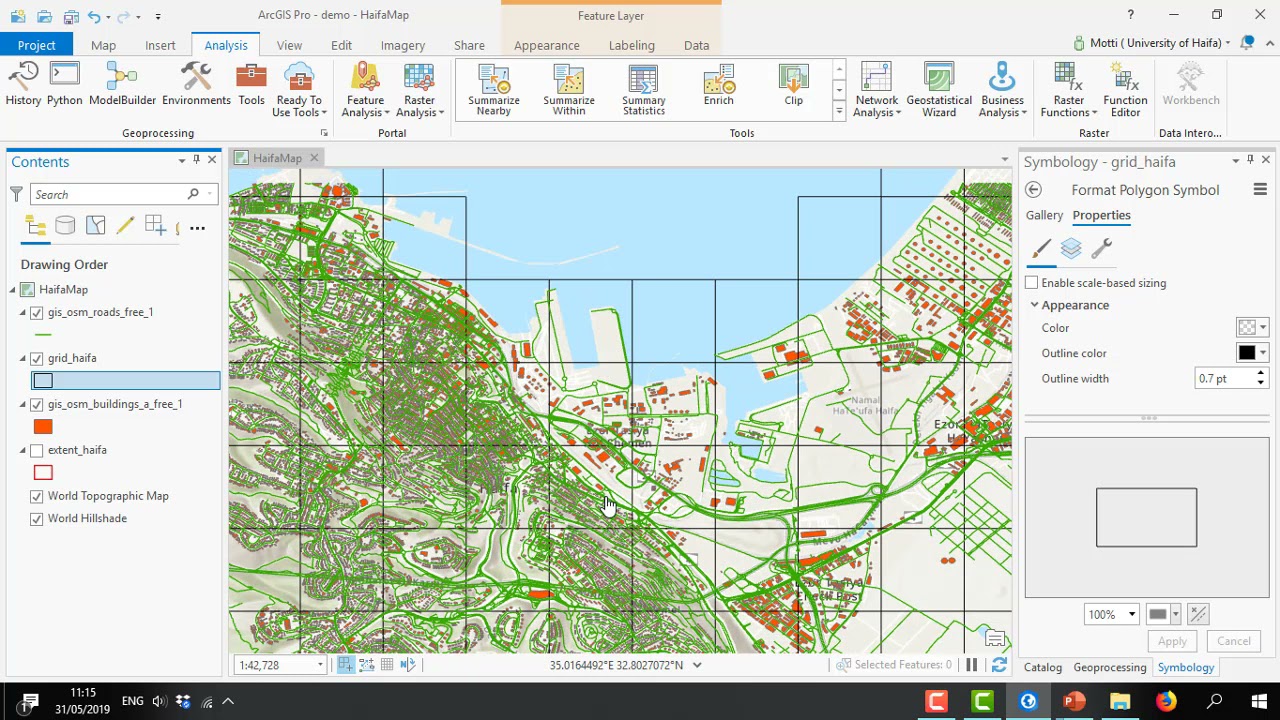Expand the Tools gallery list
Viewport: 1280px width, 720px height.
coord(839,111)
